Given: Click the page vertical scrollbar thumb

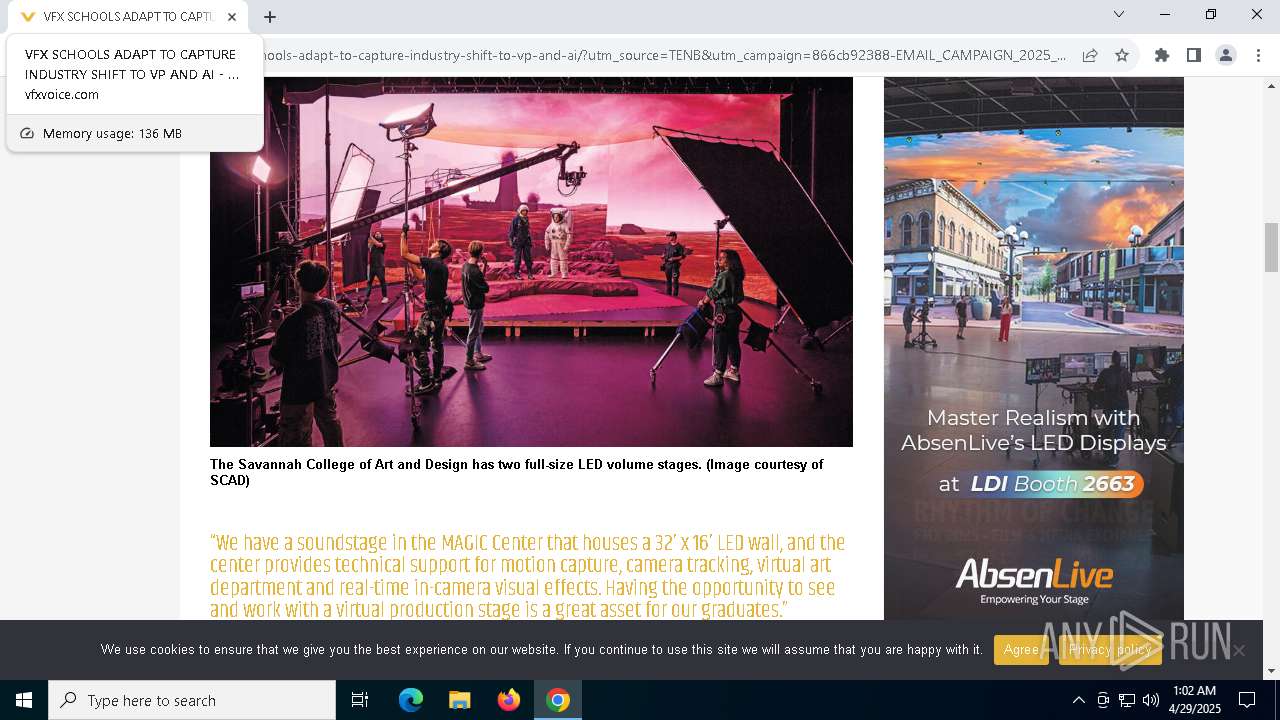Looking at the screenshot, I should point(1272,247).
